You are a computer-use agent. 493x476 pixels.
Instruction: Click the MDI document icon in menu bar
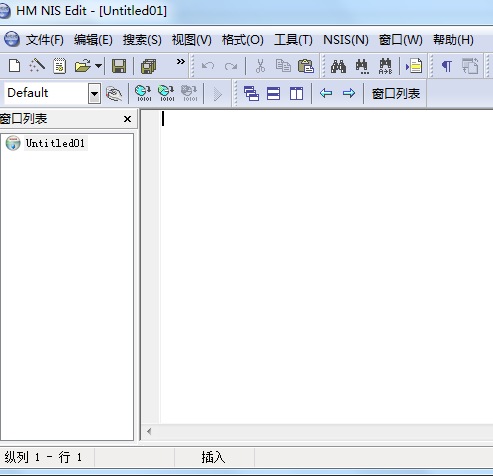[12, 39]
